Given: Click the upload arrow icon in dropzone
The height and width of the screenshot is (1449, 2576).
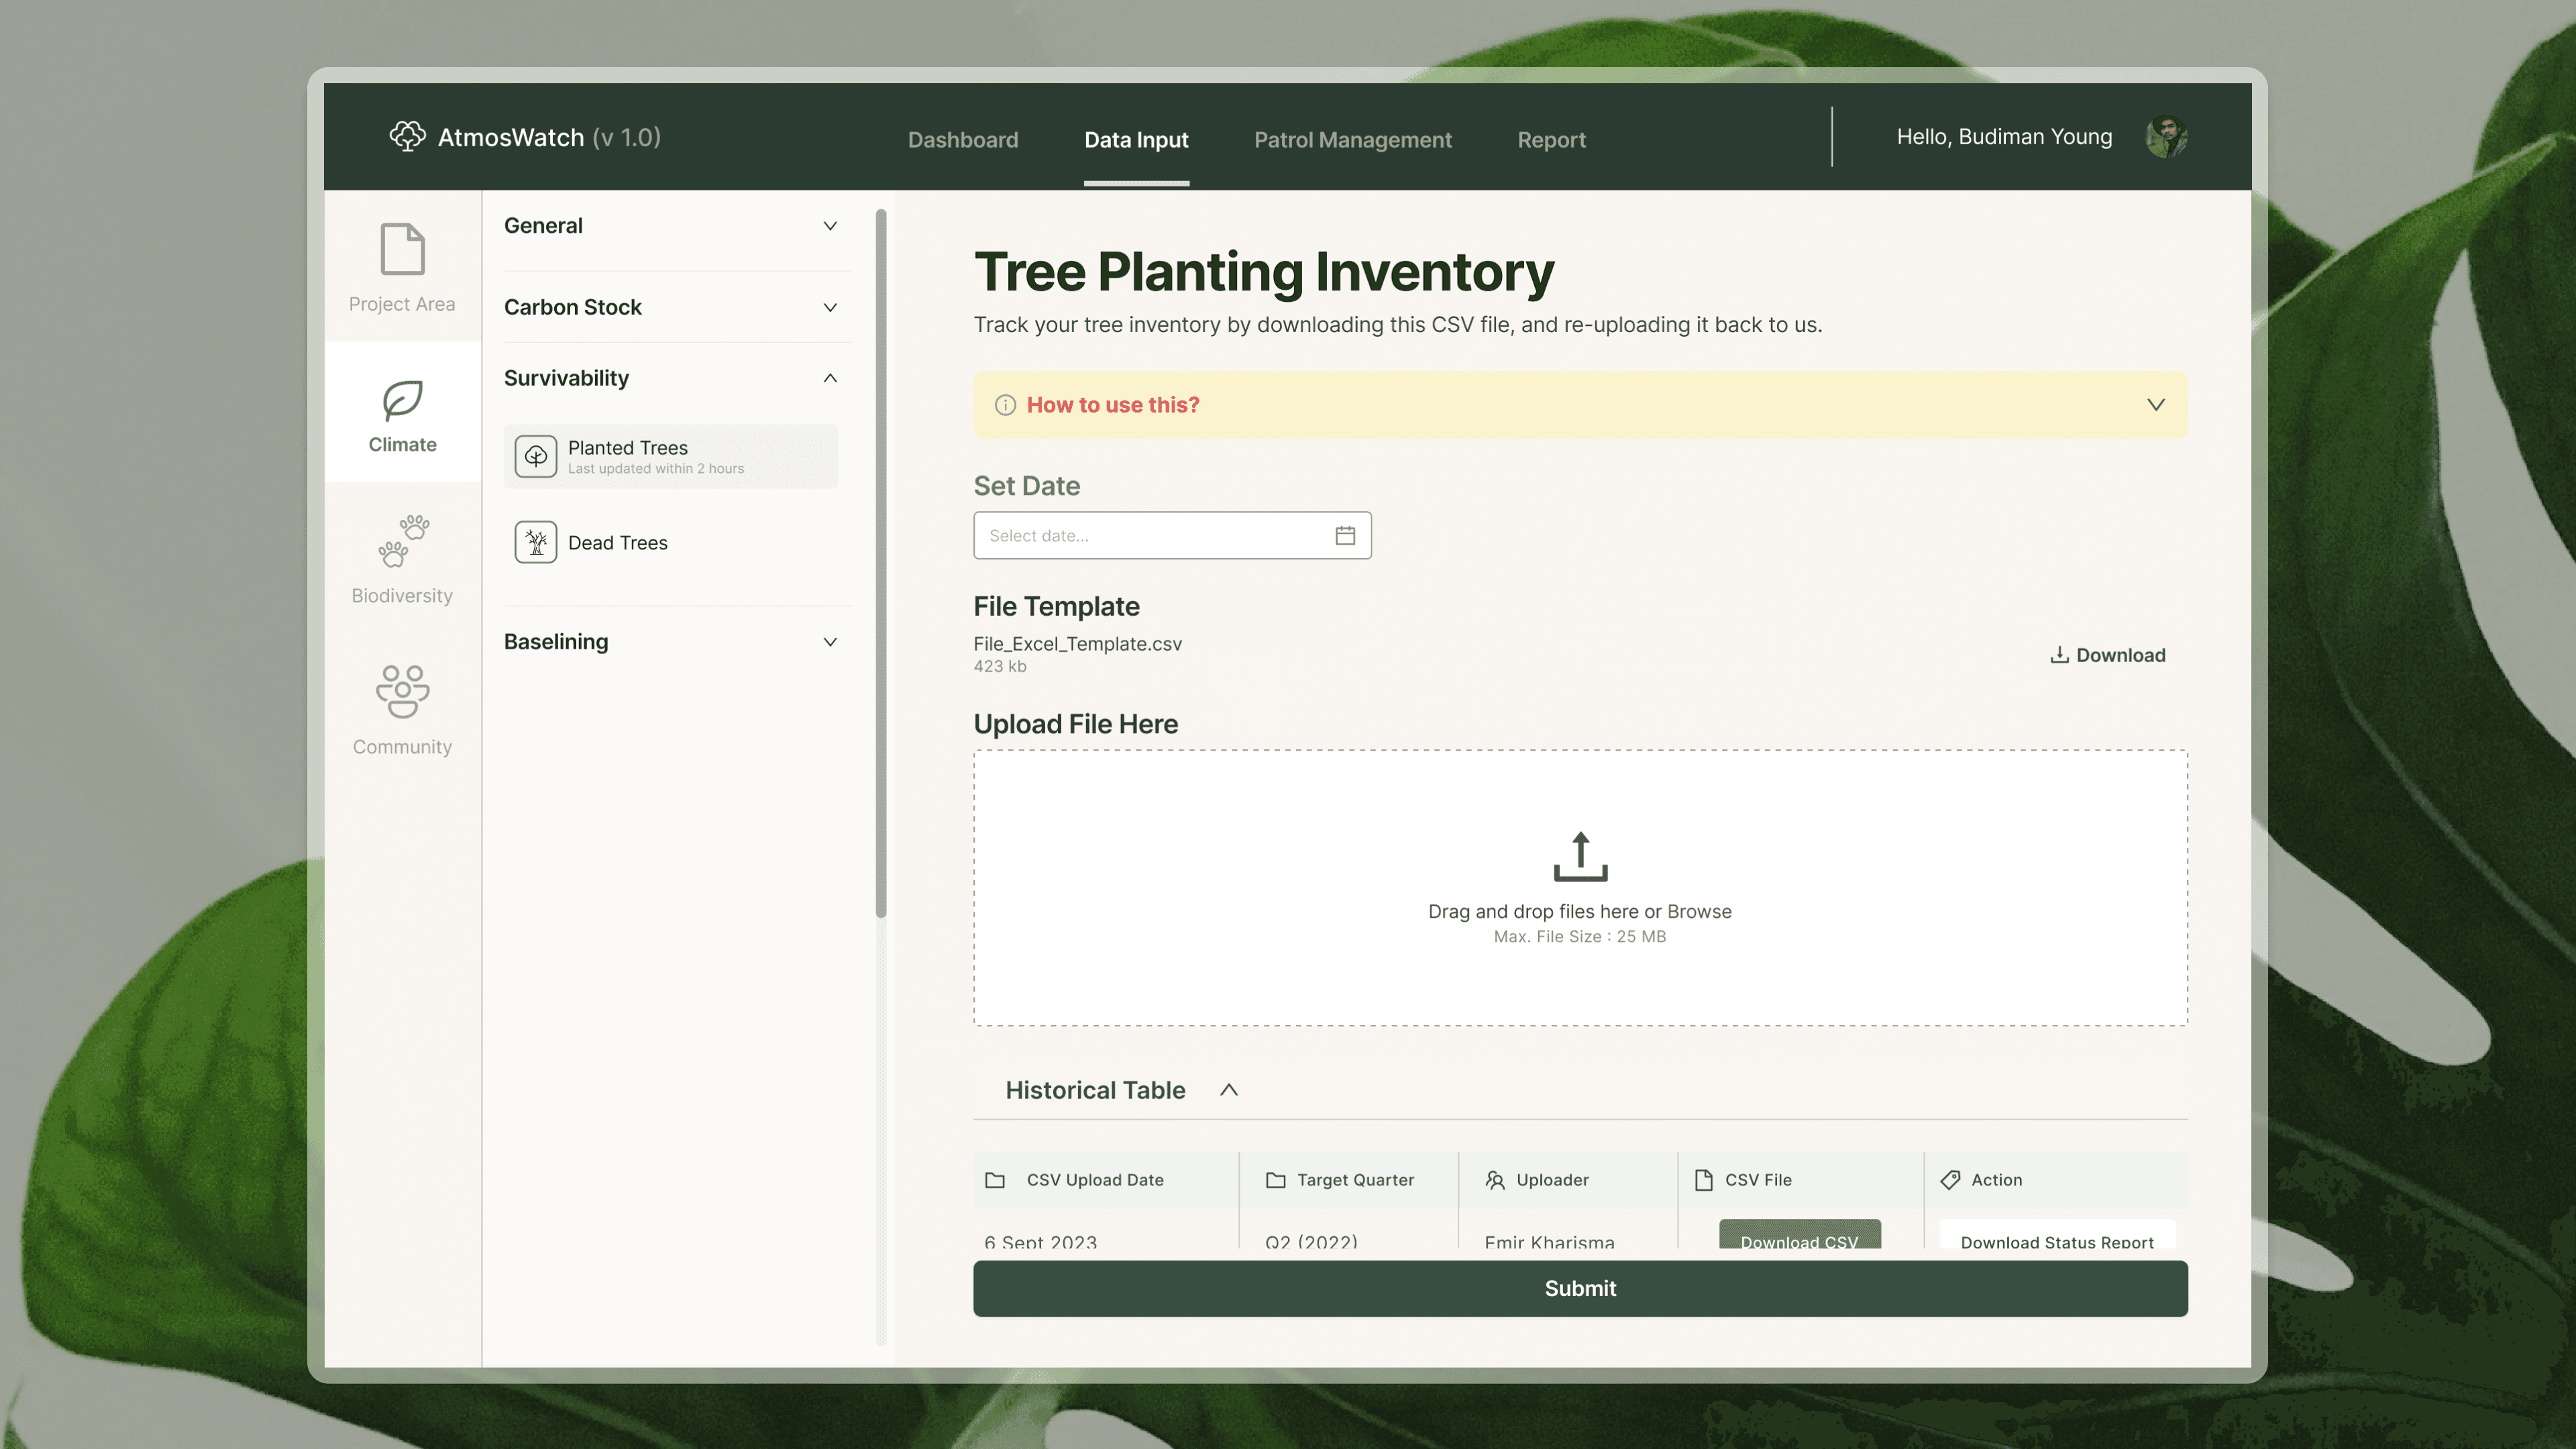Looking at the screenshot, I should (x=1580, y=856).
